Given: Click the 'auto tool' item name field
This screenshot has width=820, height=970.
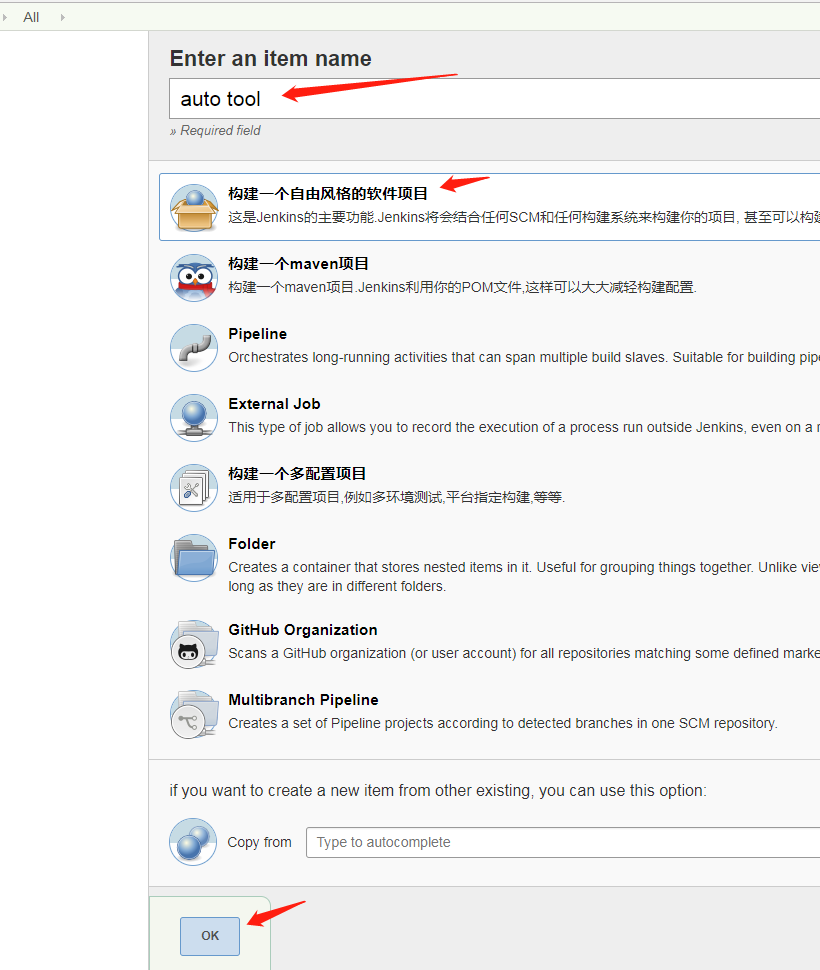Looking at the screenshot, I should point(494,98).
